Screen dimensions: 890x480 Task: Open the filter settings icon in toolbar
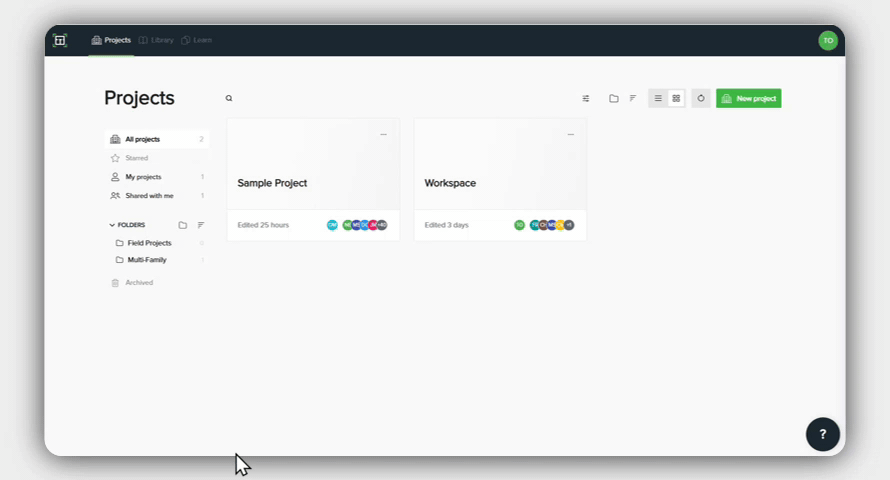(586, 99)
